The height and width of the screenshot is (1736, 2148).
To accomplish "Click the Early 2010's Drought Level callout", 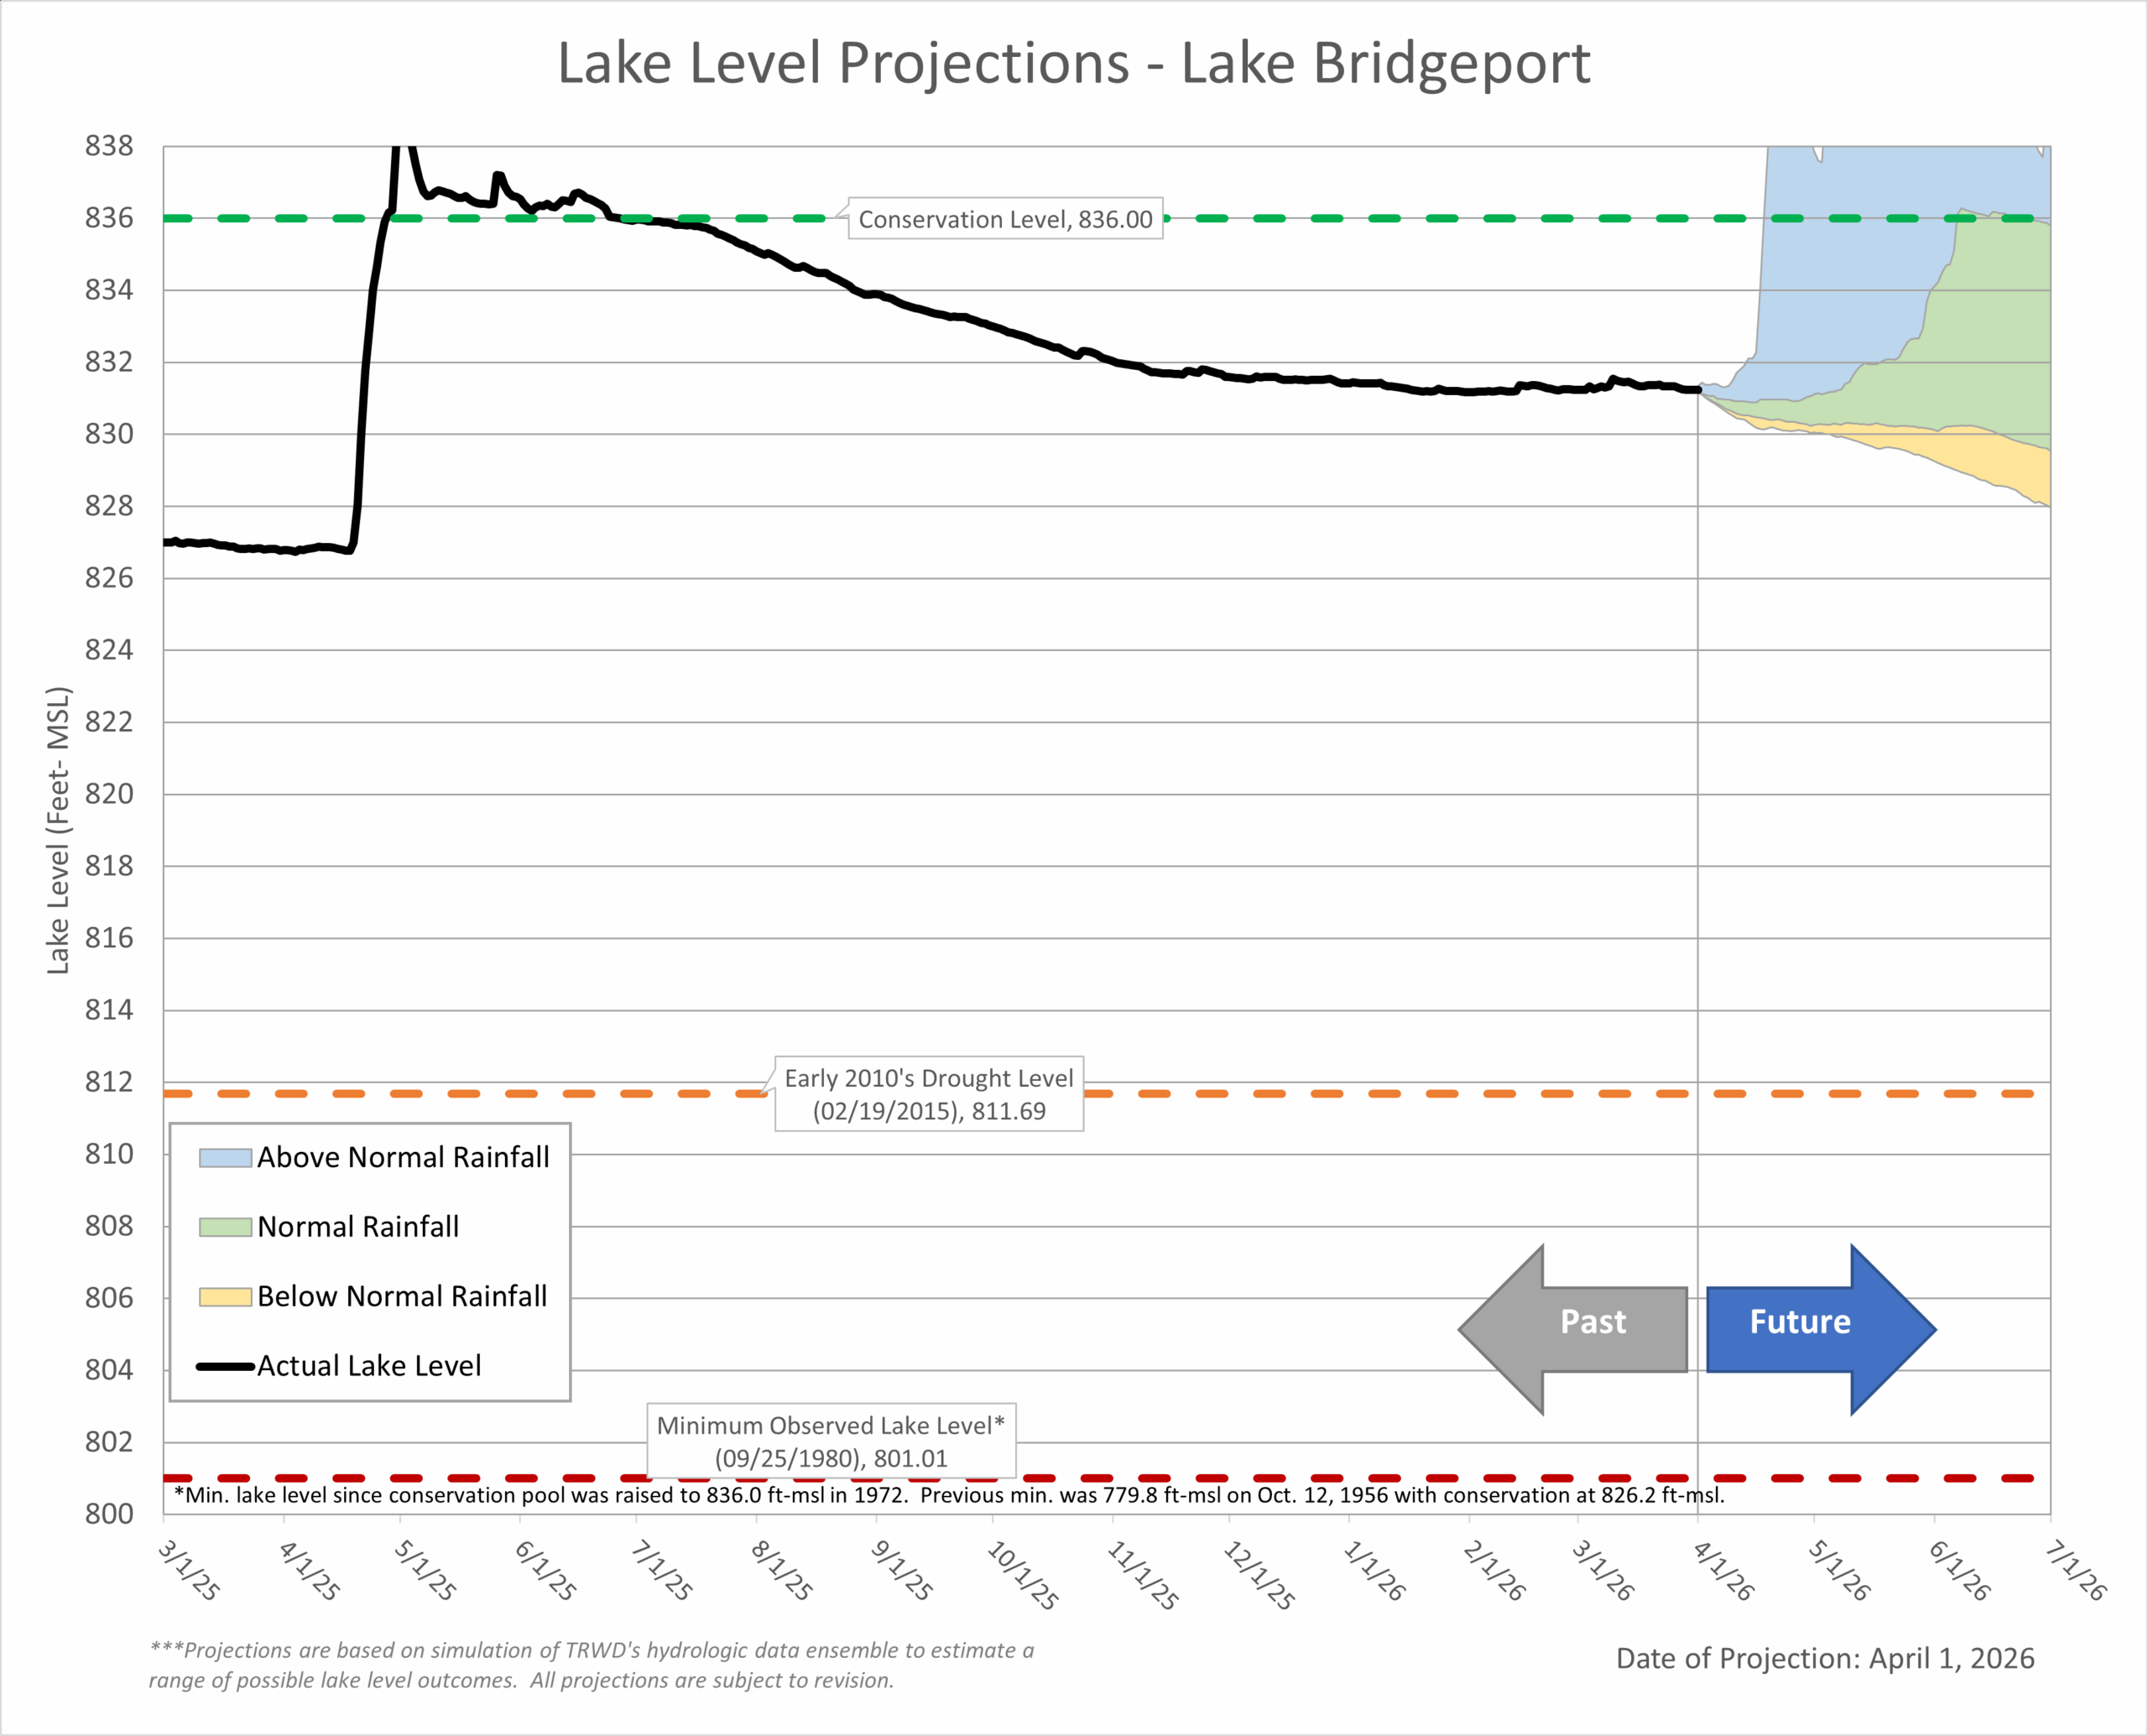I will pos(928,1094).
